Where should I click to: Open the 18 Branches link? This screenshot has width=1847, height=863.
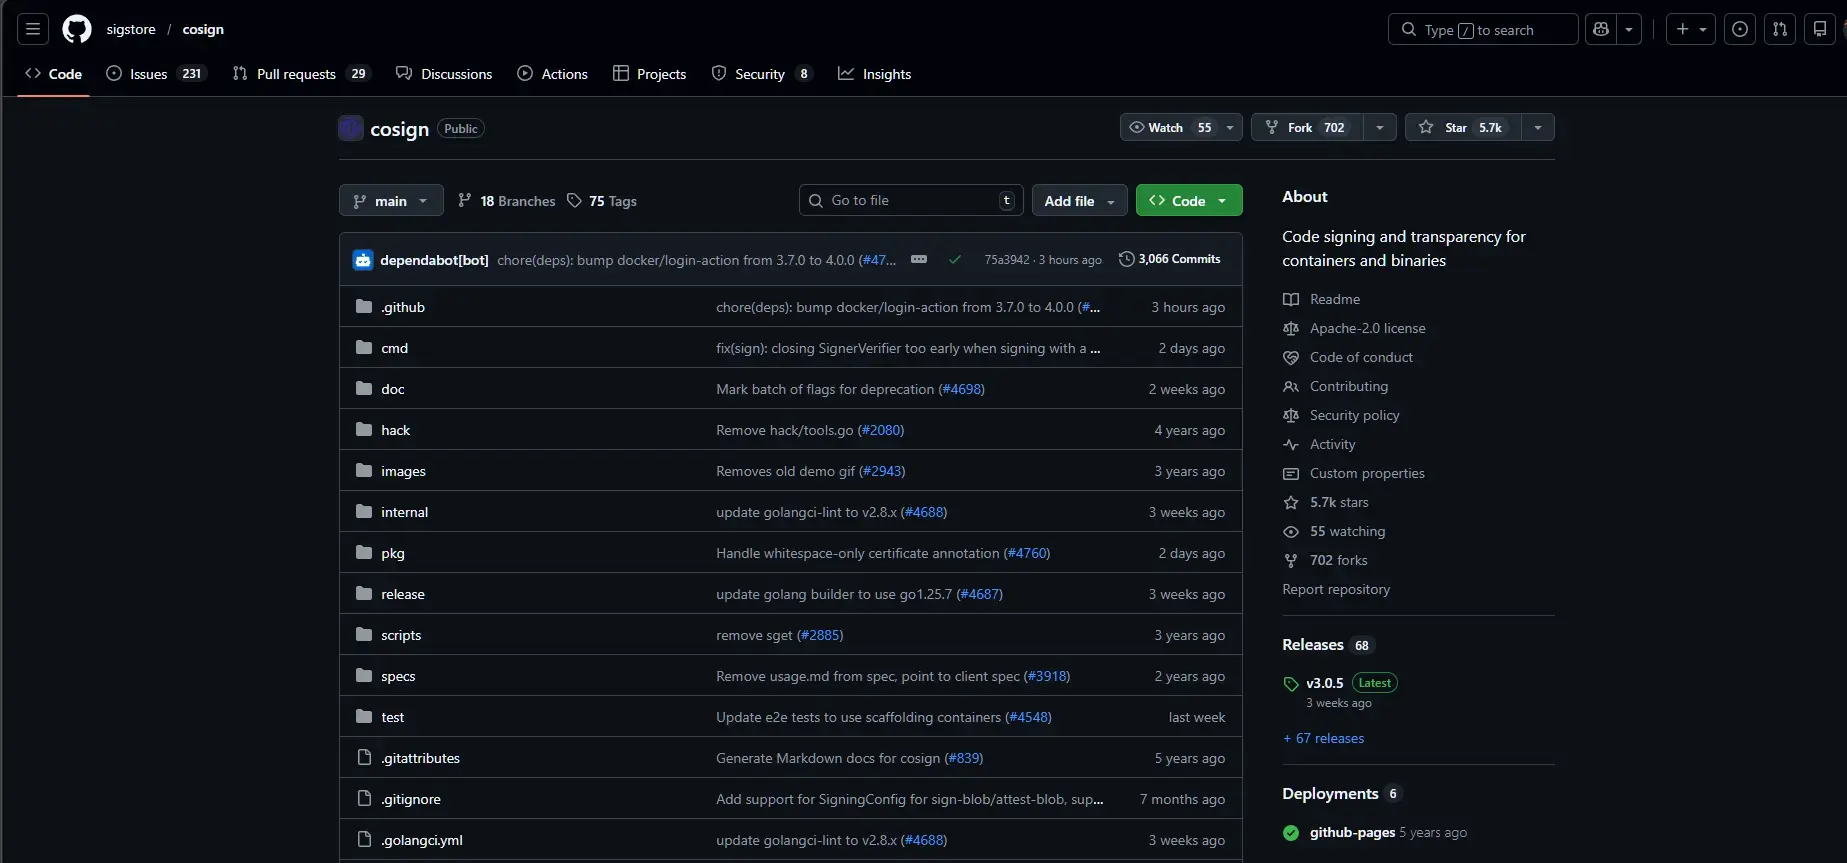pos(506,200)
